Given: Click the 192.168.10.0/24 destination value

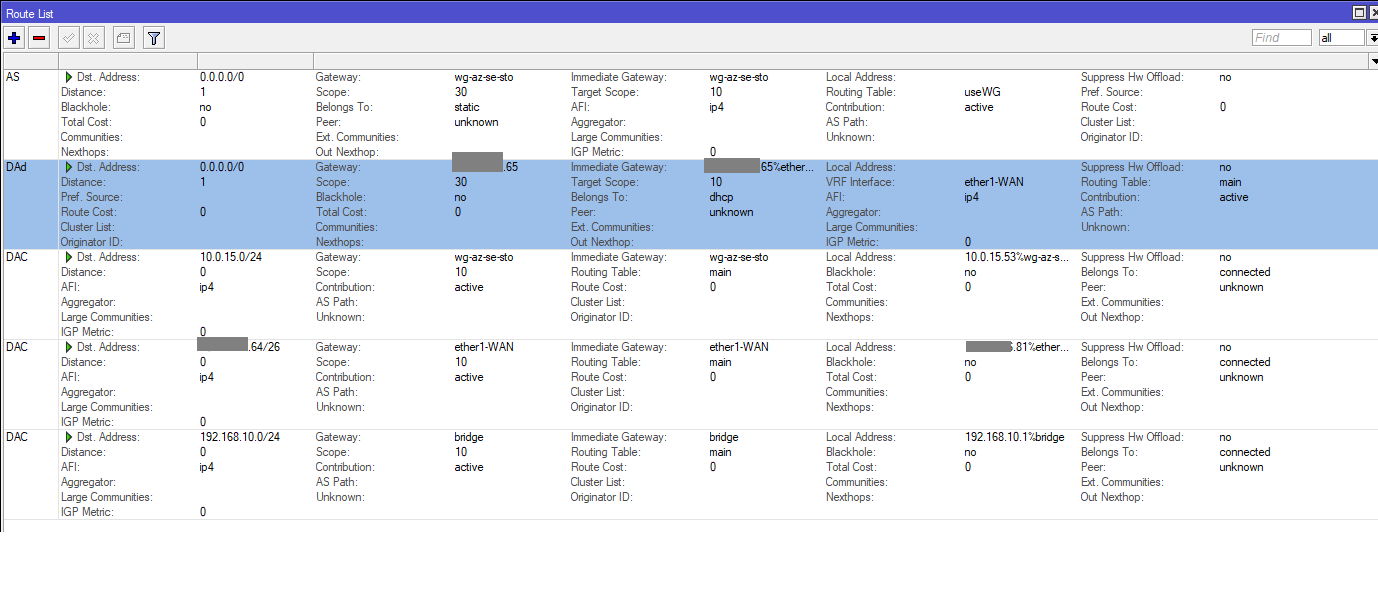Looking at the screenshot, I should click(x=239, y=437).
